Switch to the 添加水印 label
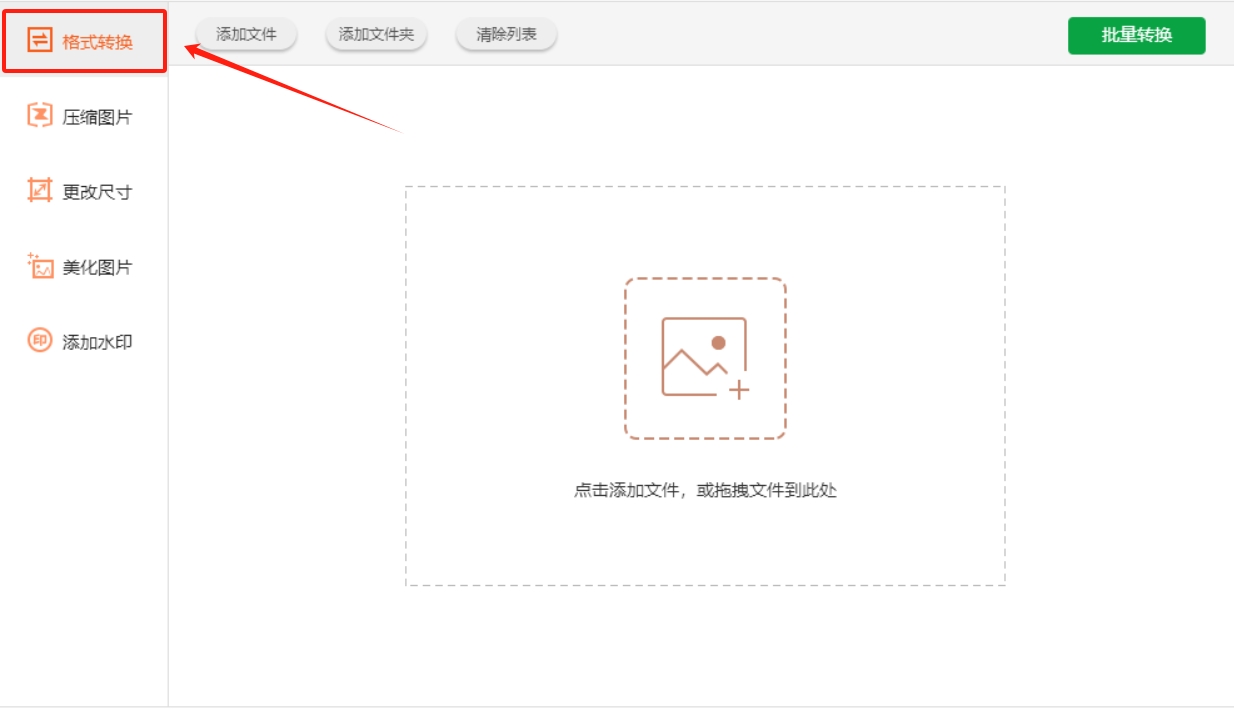The image size is (1234, 709). (x=97, y=342)
